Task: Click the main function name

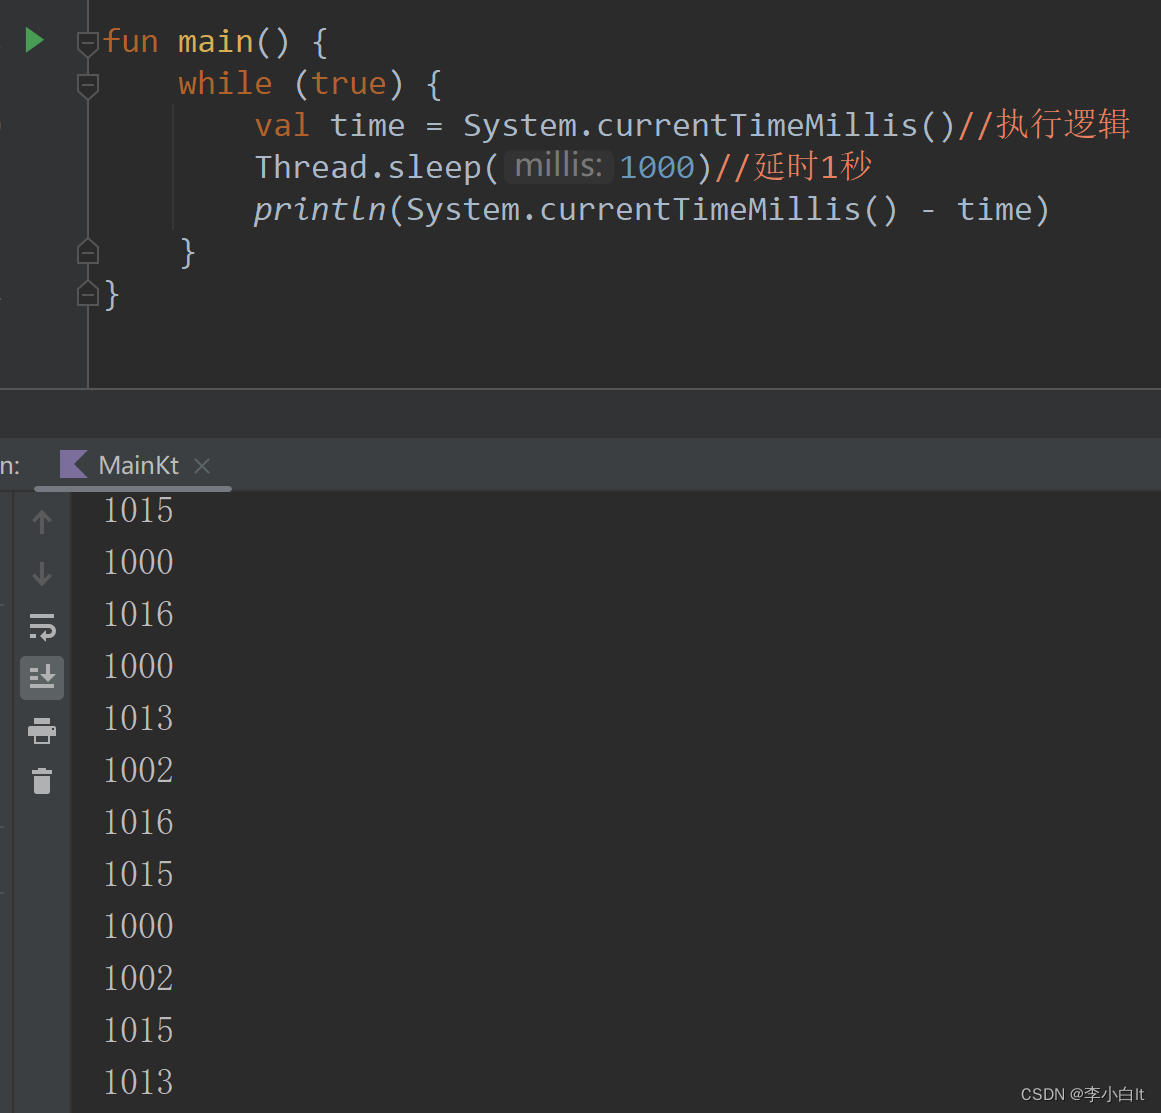Action: [215, 41]
